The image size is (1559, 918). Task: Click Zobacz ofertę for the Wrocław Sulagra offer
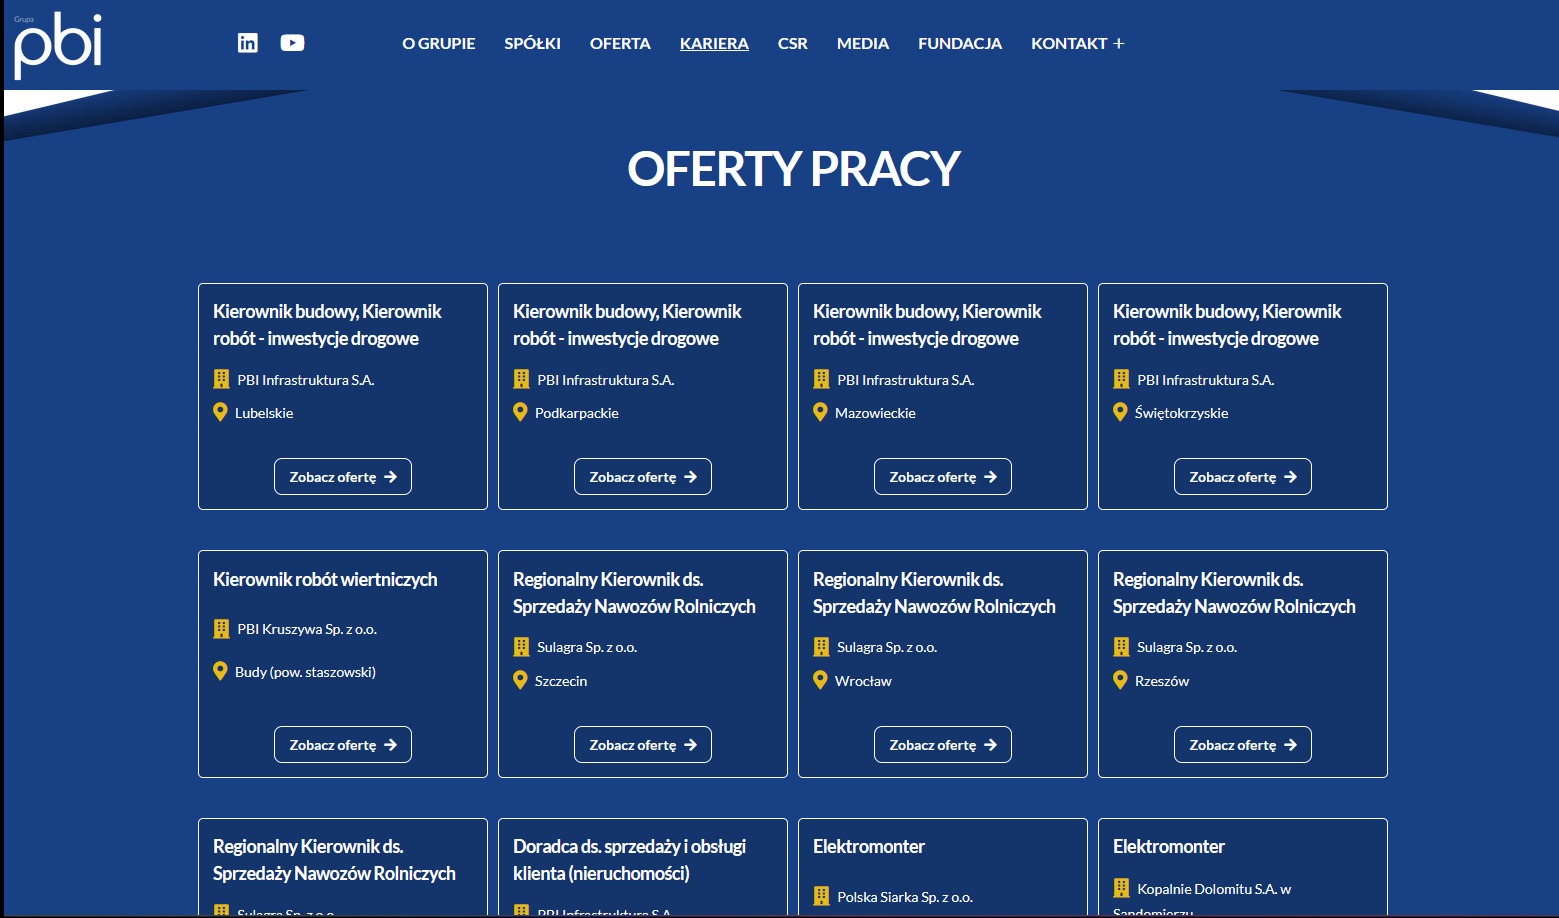[942, 744]
